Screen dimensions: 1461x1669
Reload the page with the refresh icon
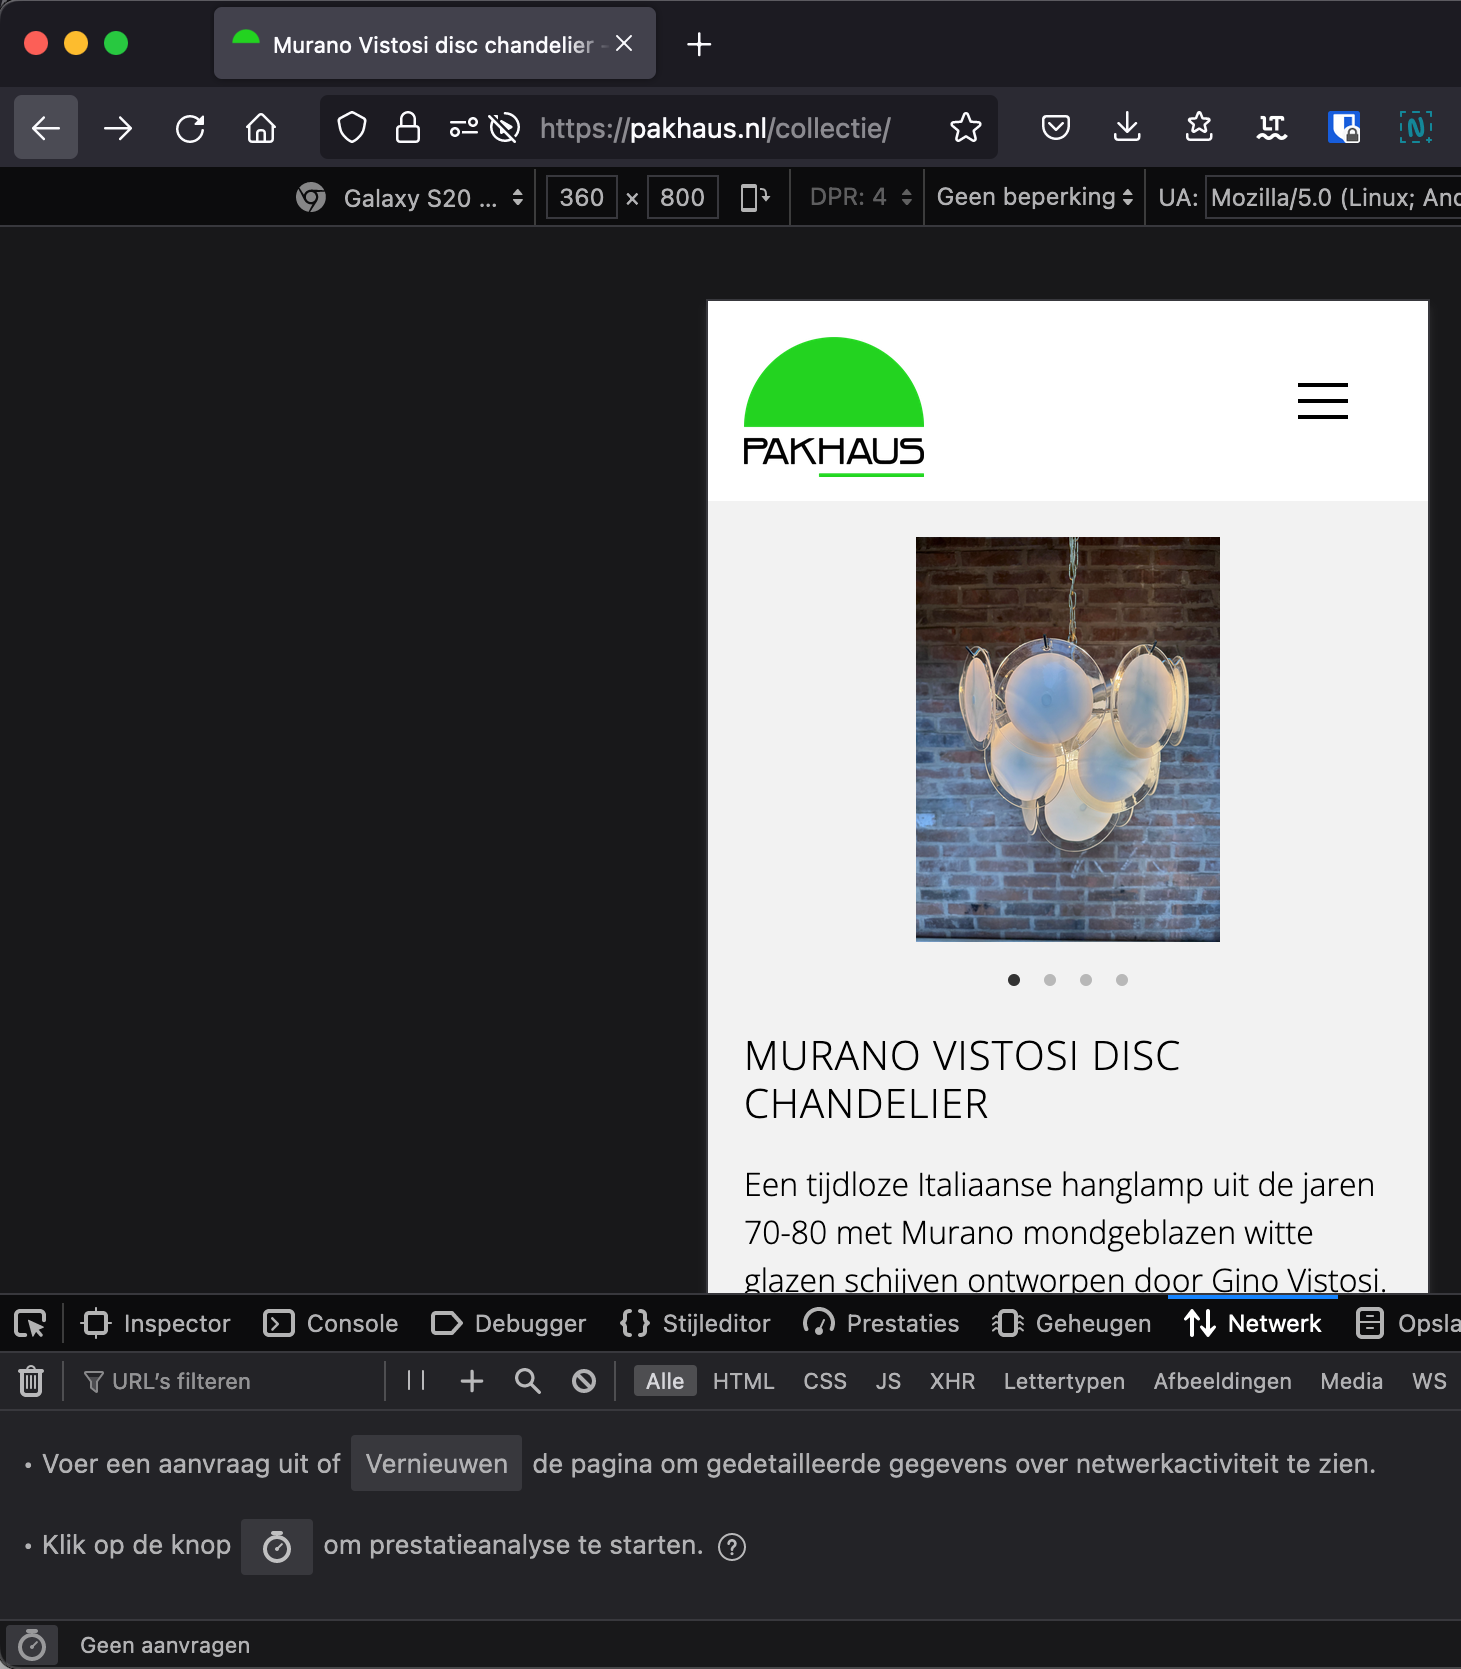[190, 128]
